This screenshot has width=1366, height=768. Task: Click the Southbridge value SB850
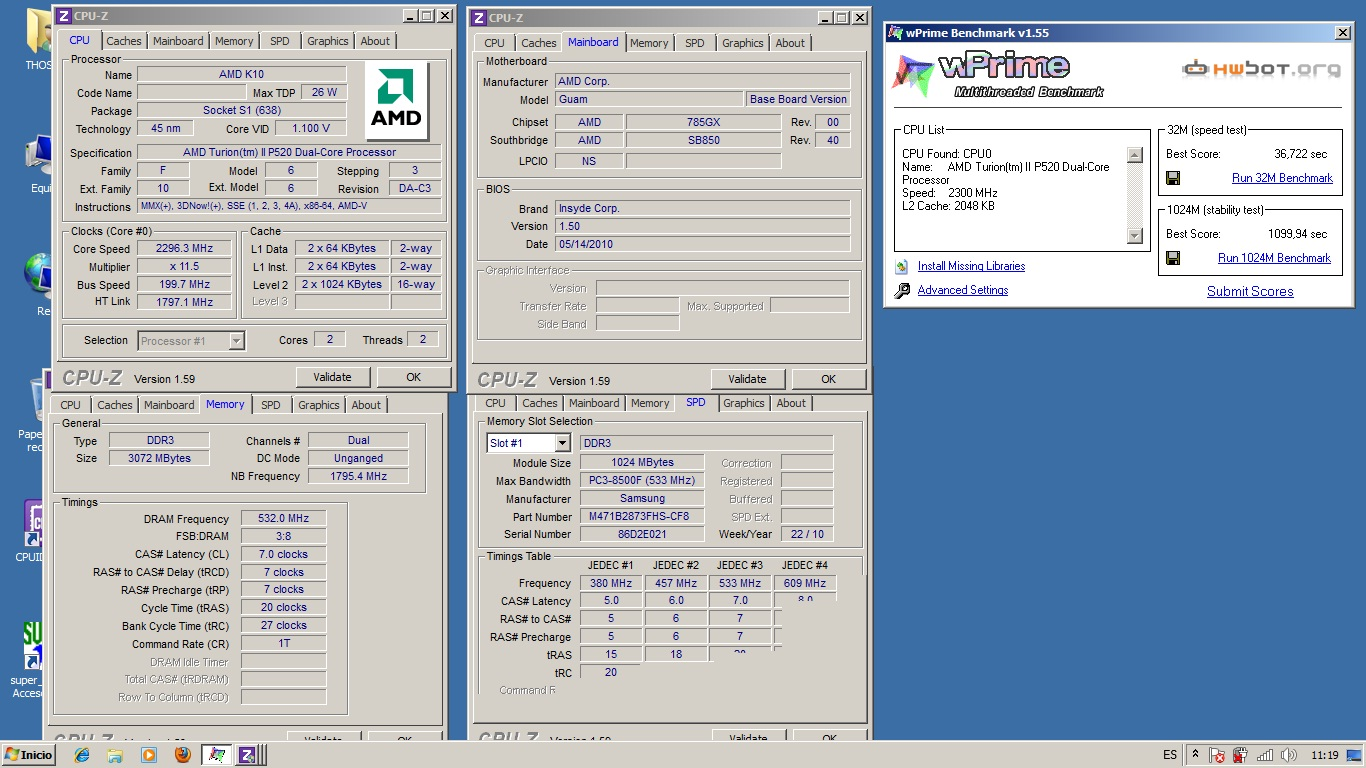click(x=703, y=140)
